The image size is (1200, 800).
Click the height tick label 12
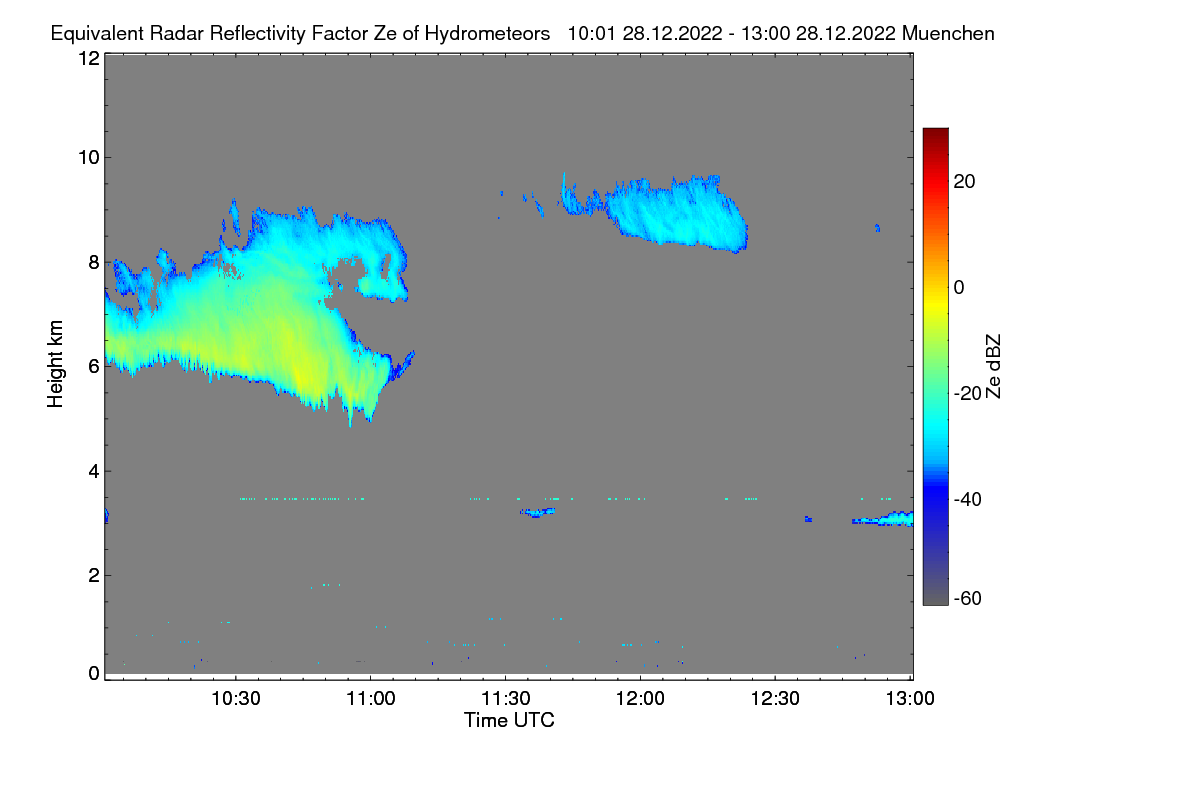(x=88, y=58)
